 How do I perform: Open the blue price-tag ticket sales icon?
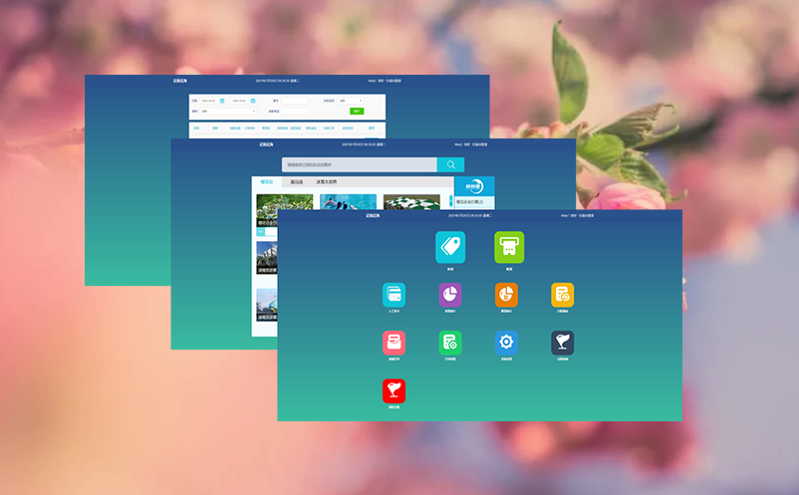(450, 247)
